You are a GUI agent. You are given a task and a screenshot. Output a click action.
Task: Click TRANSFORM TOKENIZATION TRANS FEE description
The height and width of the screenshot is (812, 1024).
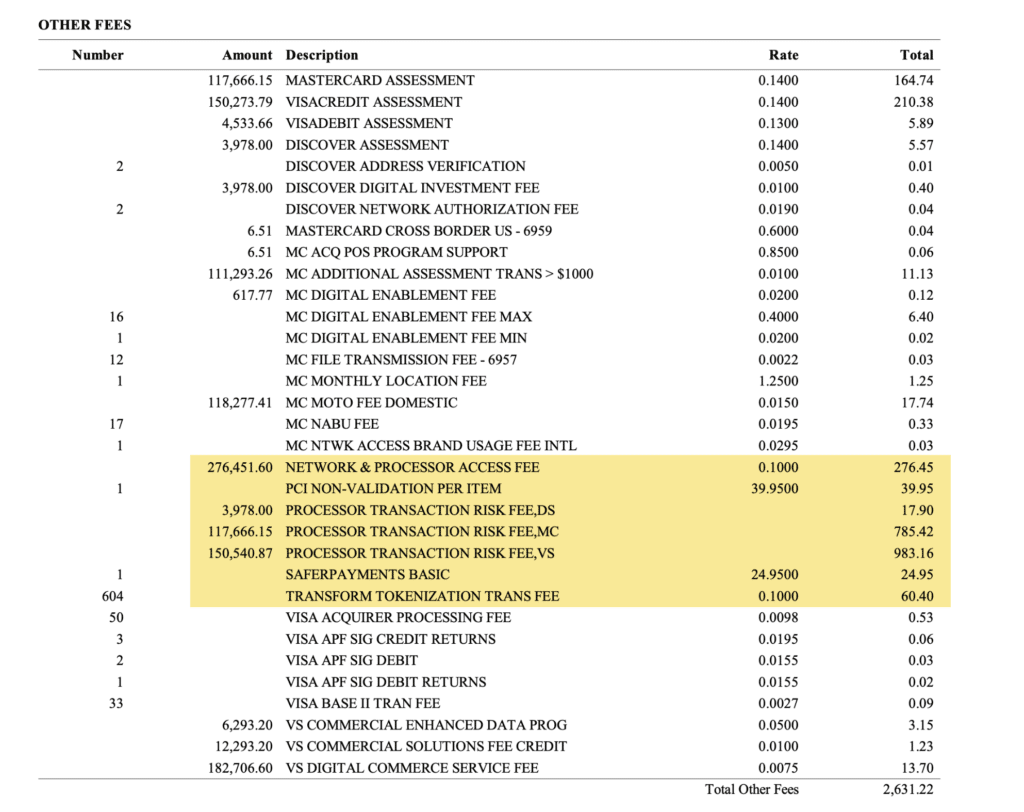coord(422,596)
